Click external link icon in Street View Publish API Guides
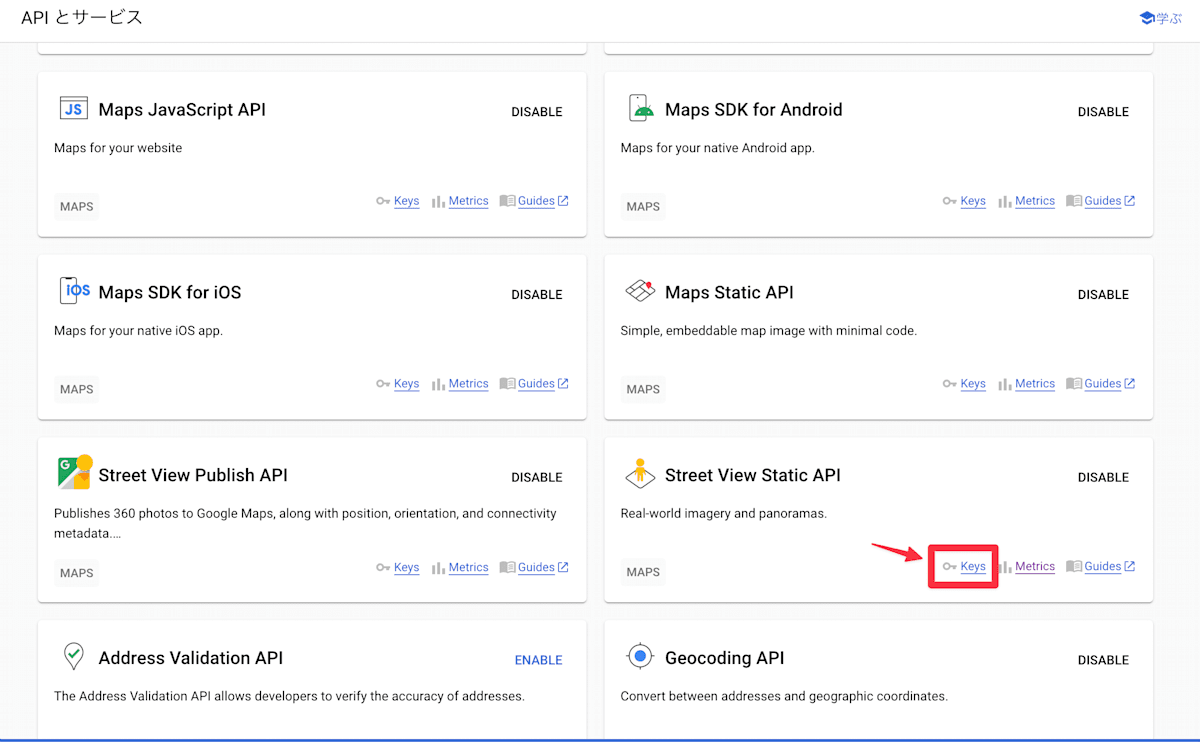This screenshot has width=1200, height=742. 563,567
